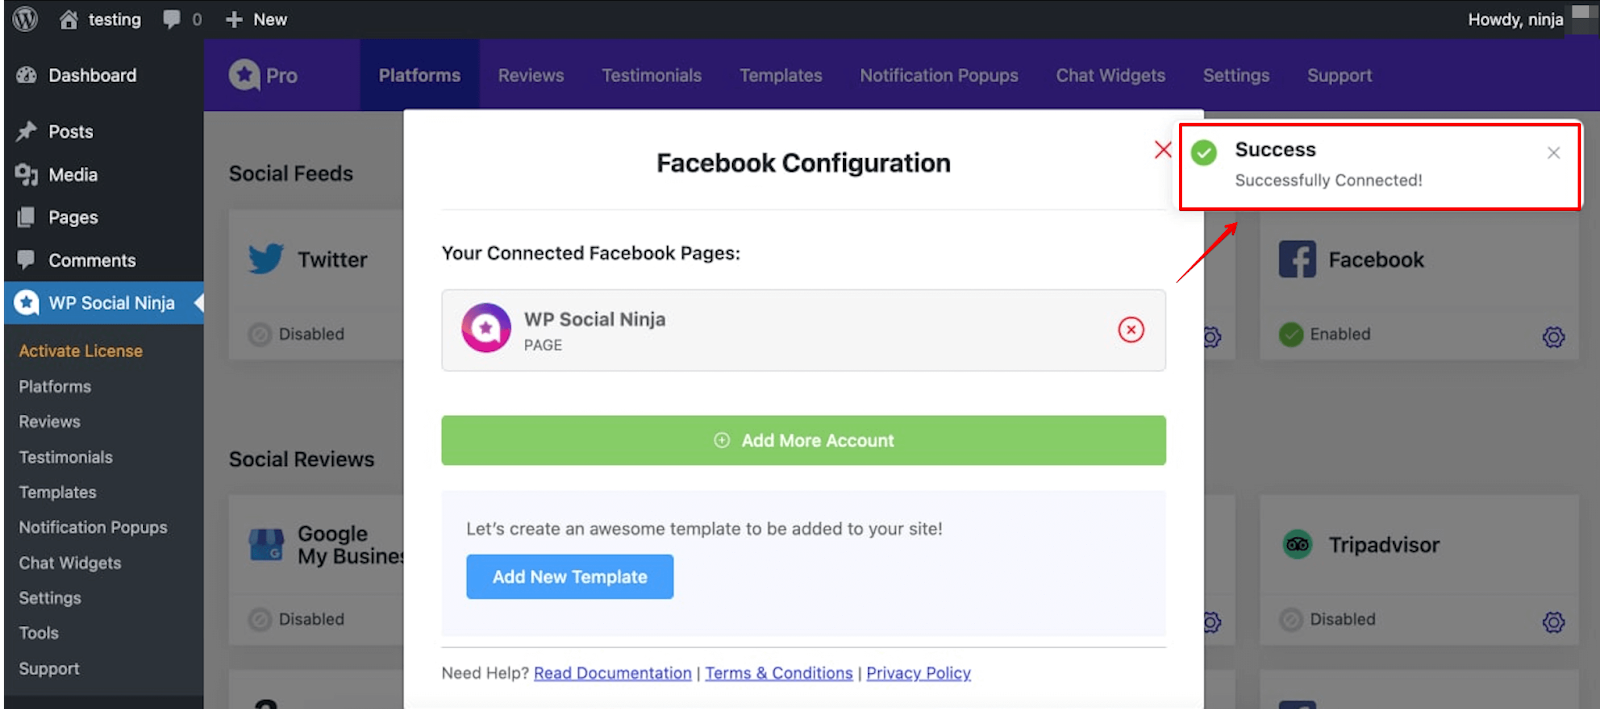Open Testimonials submenu item

coord(65,457)
